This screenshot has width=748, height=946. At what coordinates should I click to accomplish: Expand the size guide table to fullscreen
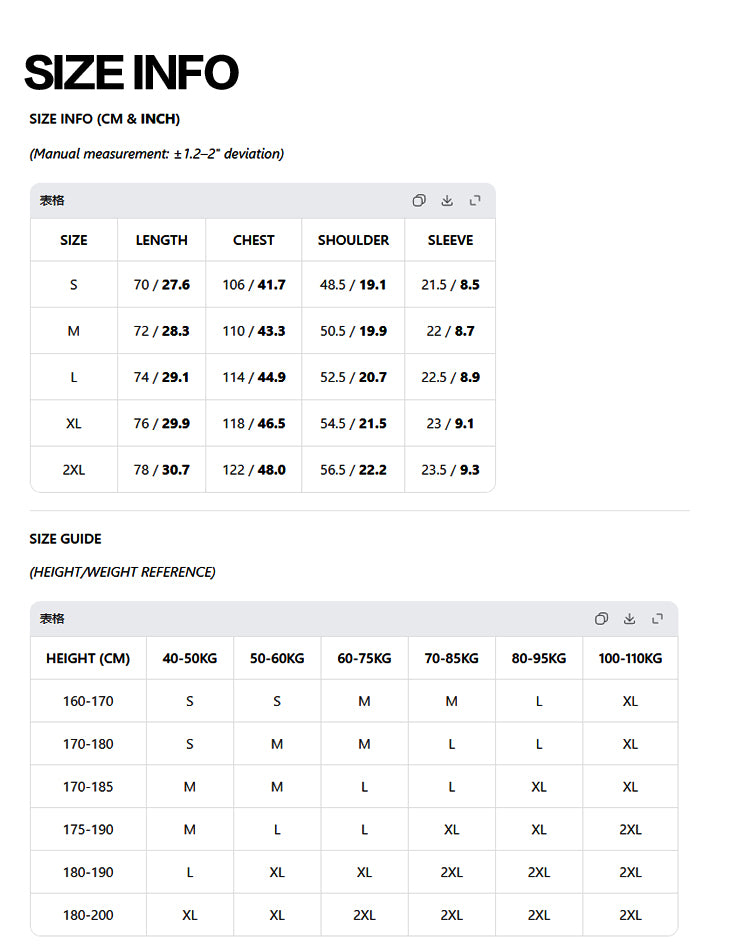pos(658,618)
